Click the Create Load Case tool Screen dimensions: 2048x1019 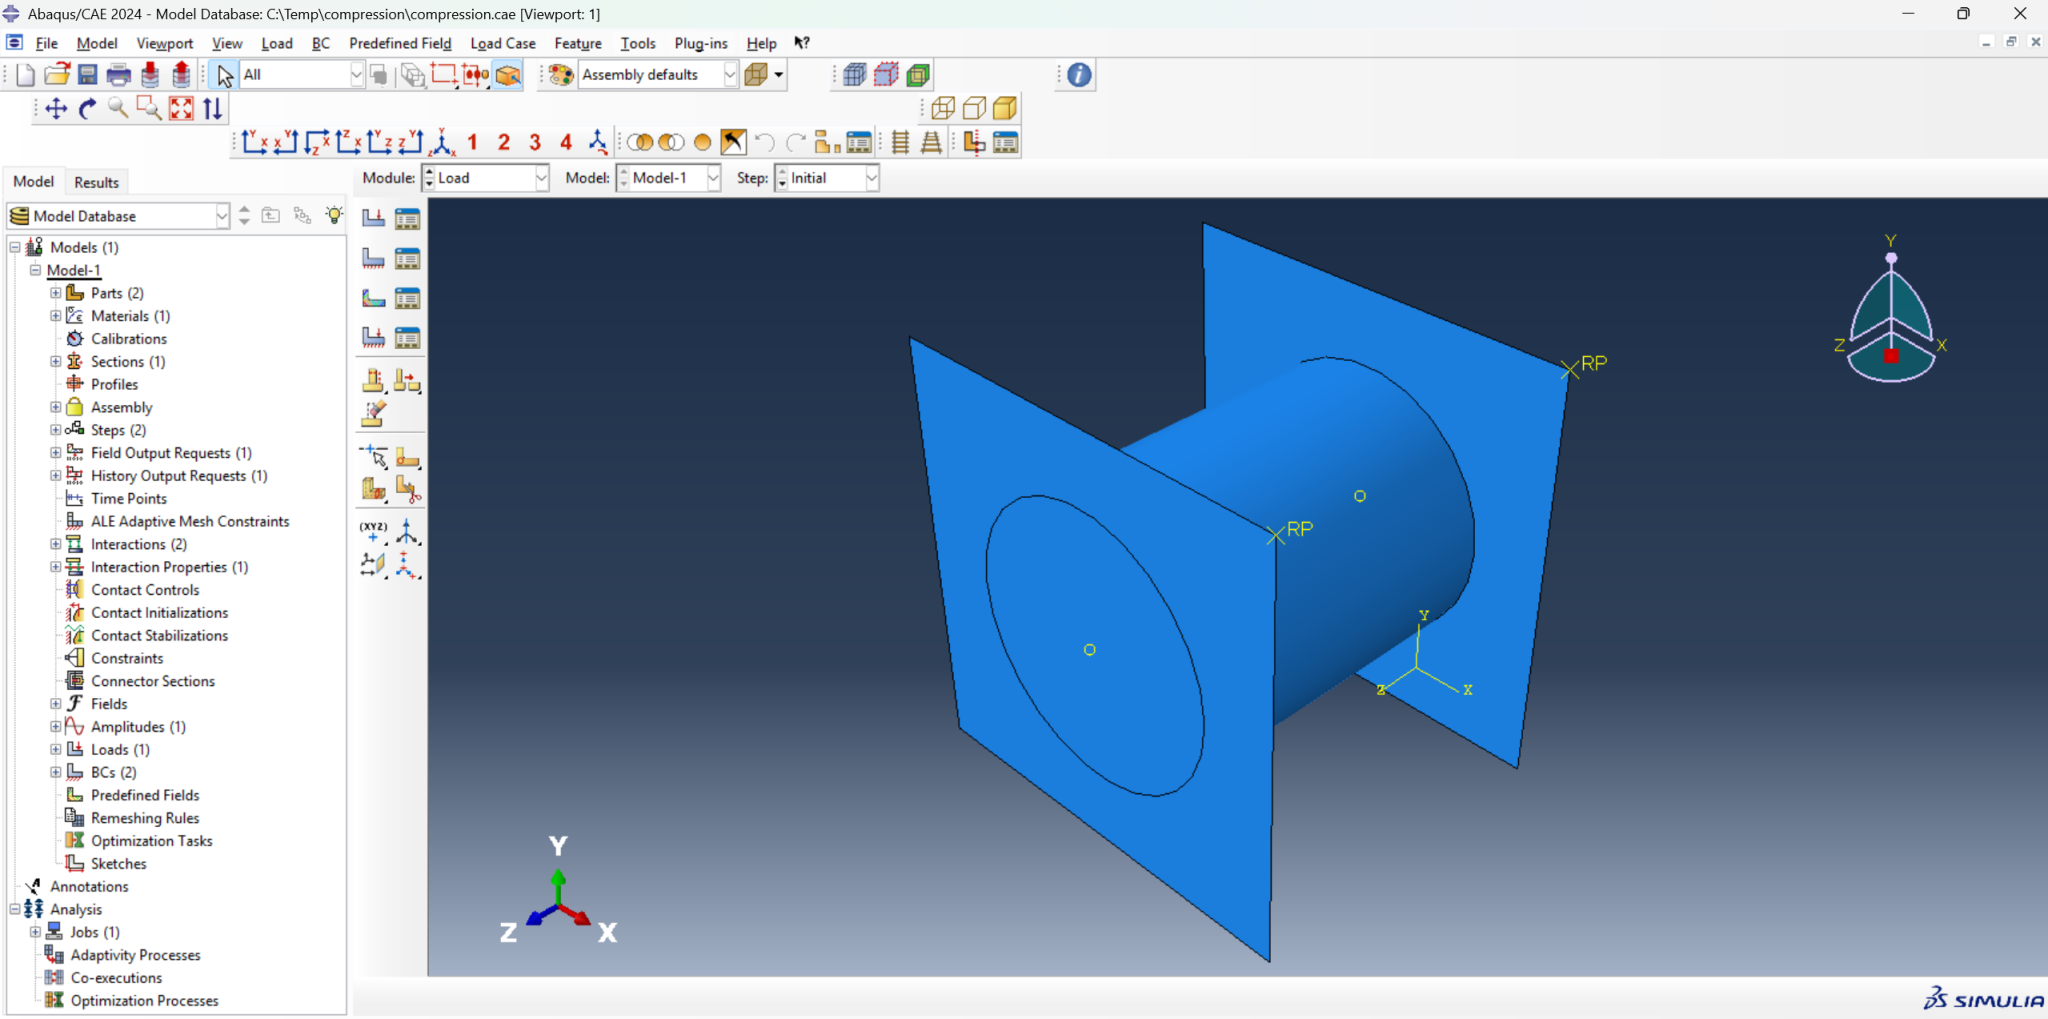pos(373,337)
